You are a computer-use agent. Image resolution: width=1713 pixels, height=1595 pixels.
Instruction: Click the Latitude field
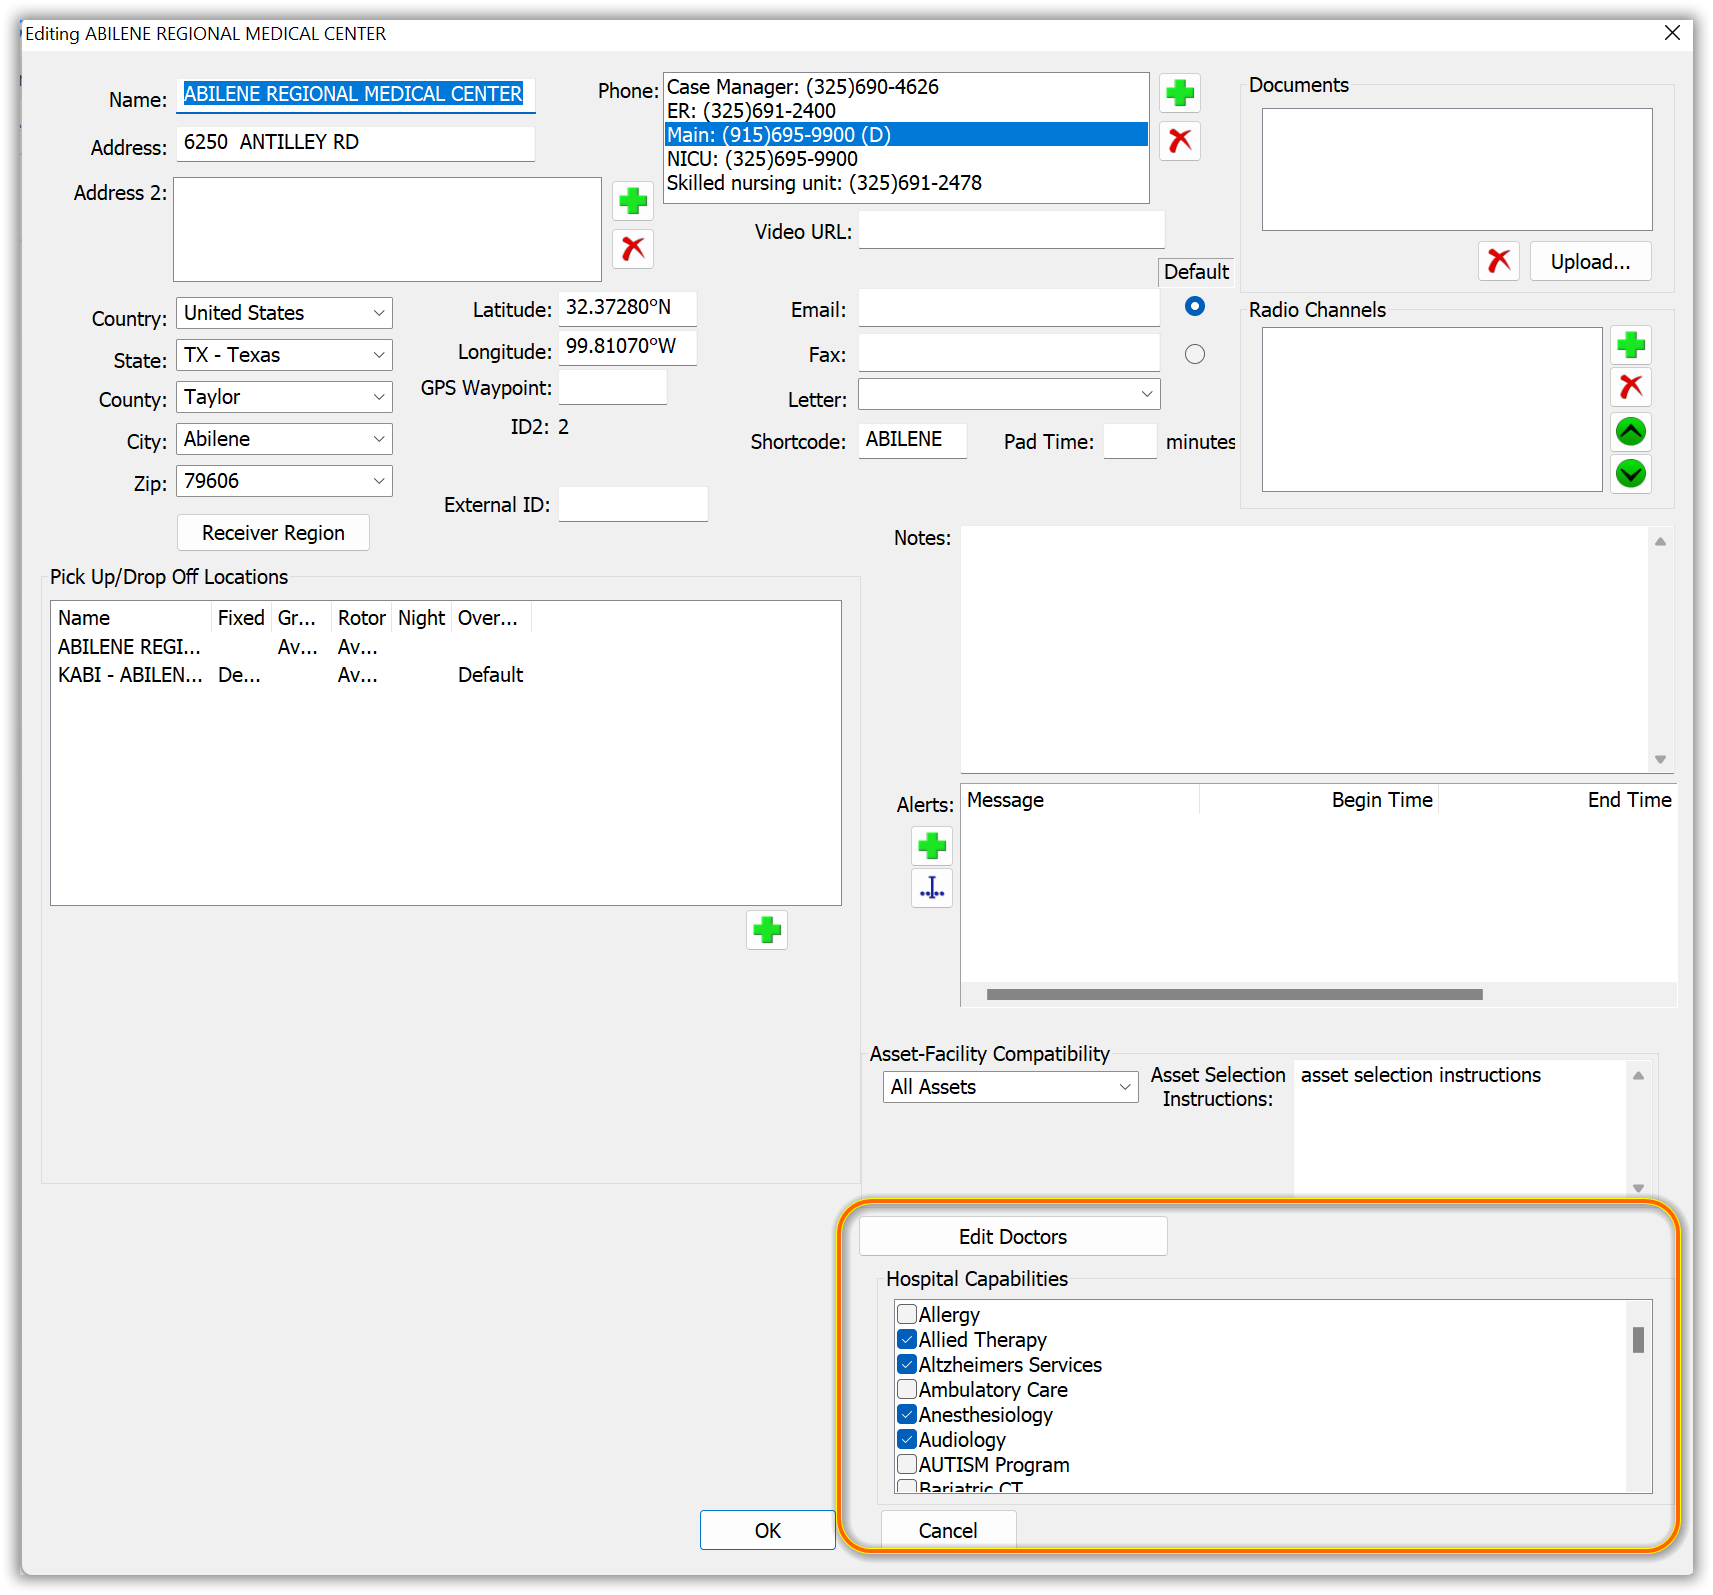(628, 308)
